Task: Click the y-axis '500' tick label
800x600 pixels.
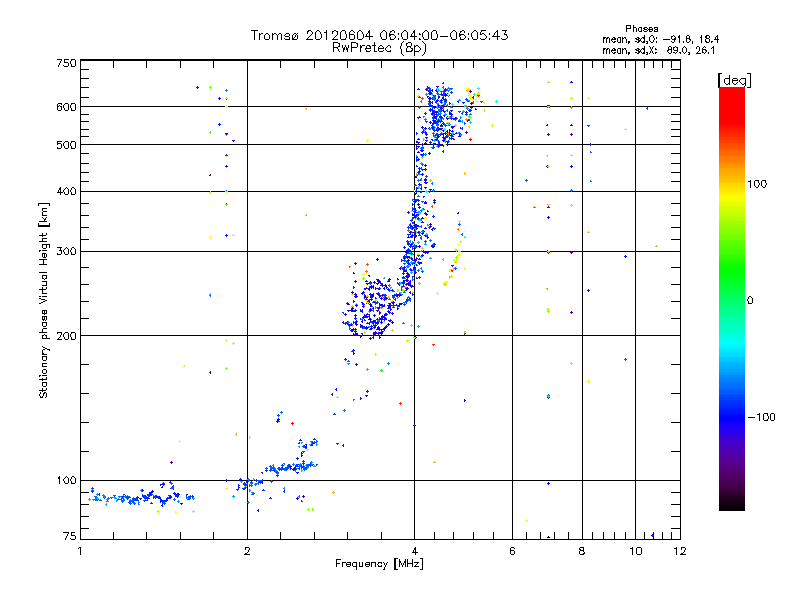Action: point(66,145)
